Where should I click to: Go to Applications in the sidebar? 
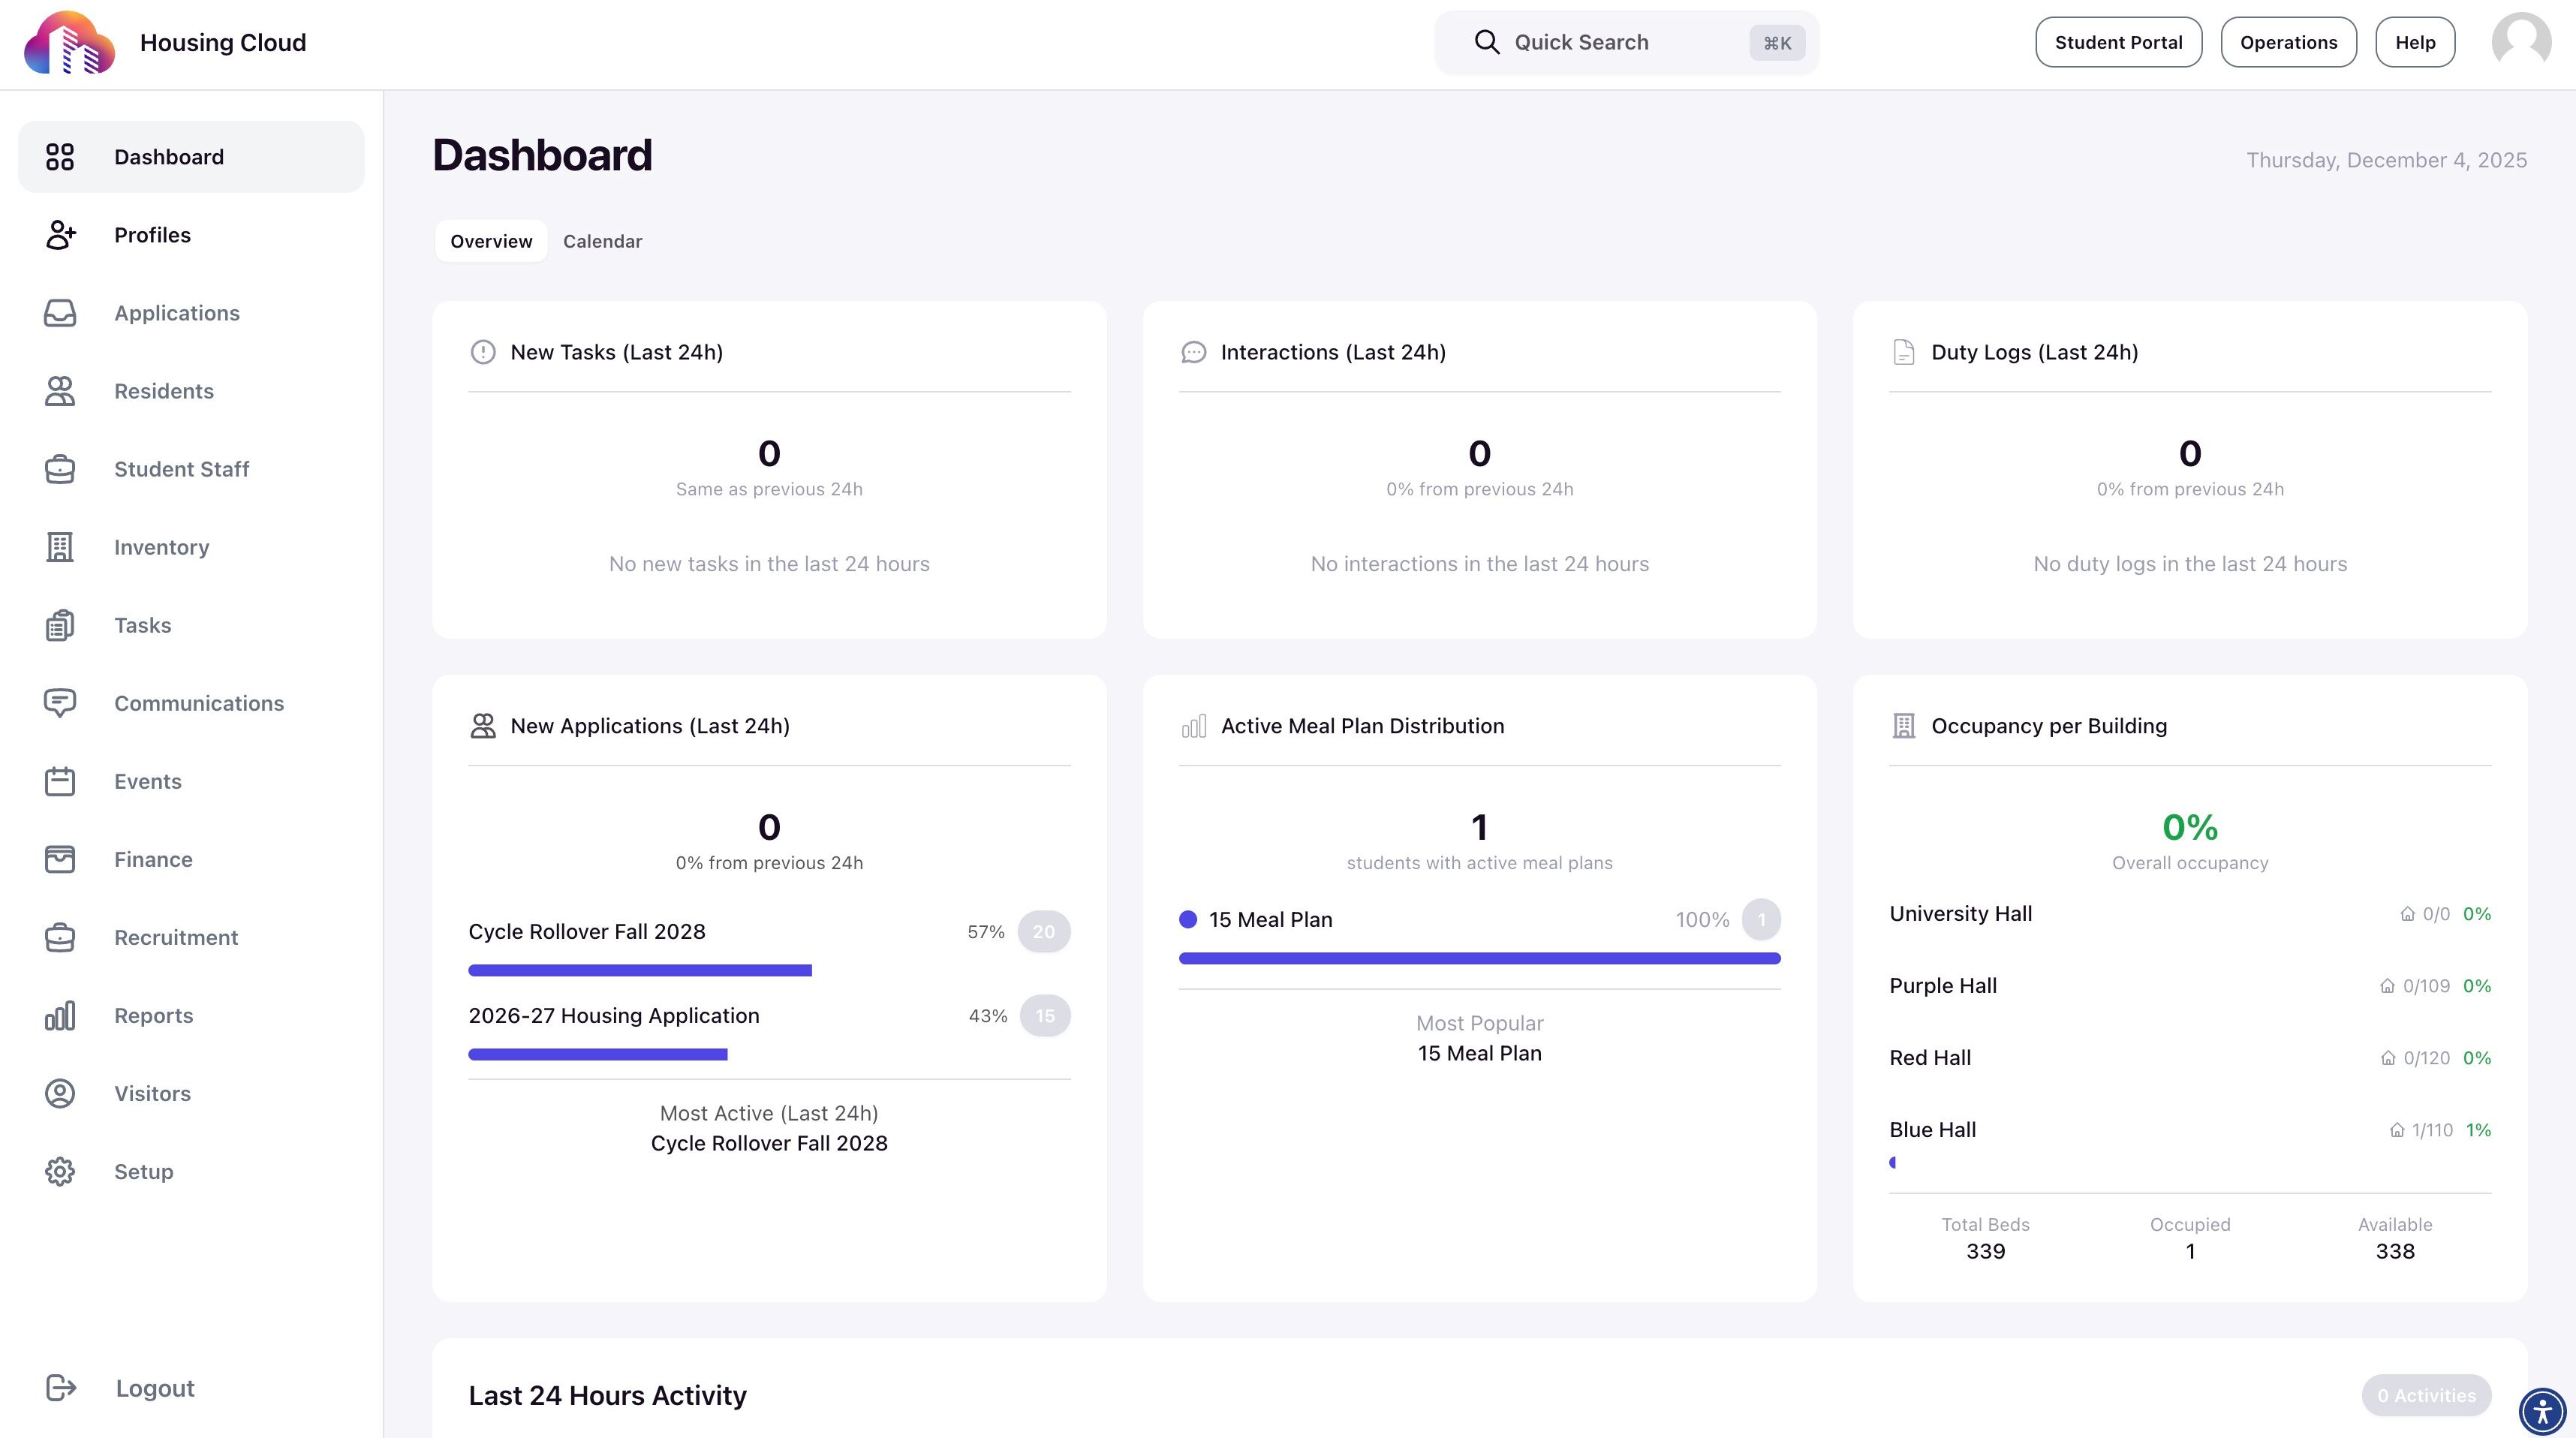click(x=177, y=313)
